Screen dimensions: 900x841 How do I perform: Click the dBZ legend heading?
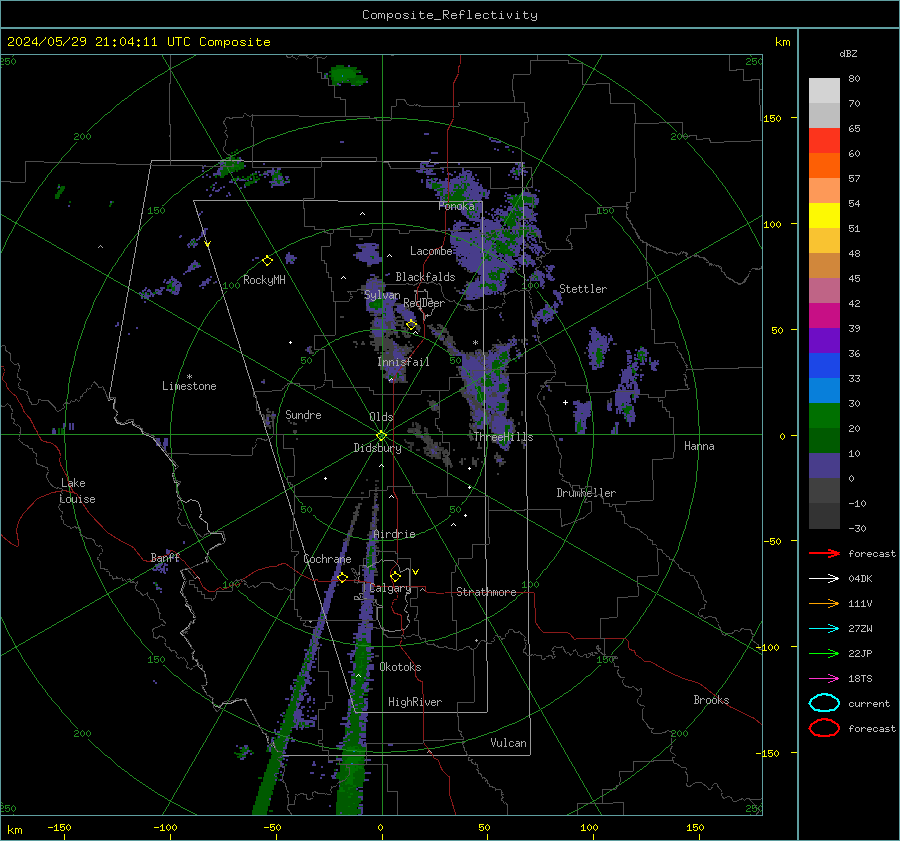pos(848,53)
